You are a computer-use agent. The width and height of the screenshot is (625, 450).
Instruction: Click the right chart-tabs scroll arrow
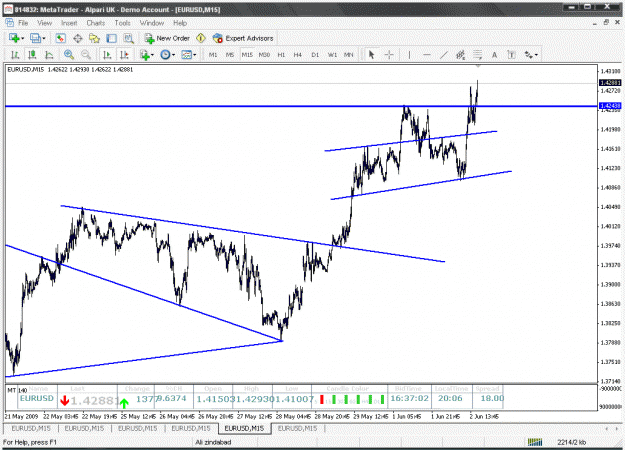618,428
